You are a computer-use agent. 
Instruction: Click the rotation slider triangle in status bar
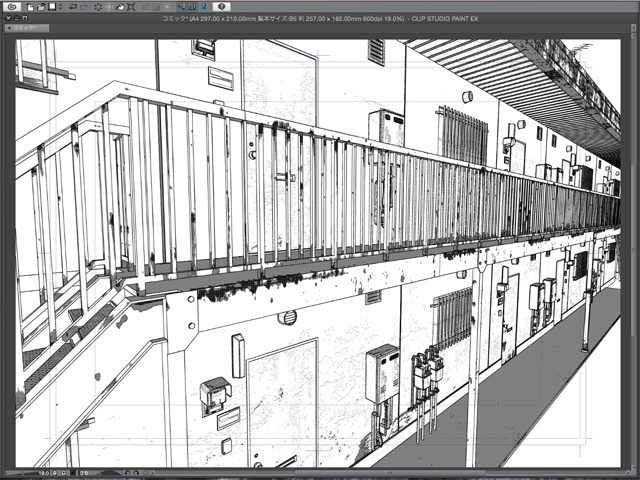pos(109,473)
